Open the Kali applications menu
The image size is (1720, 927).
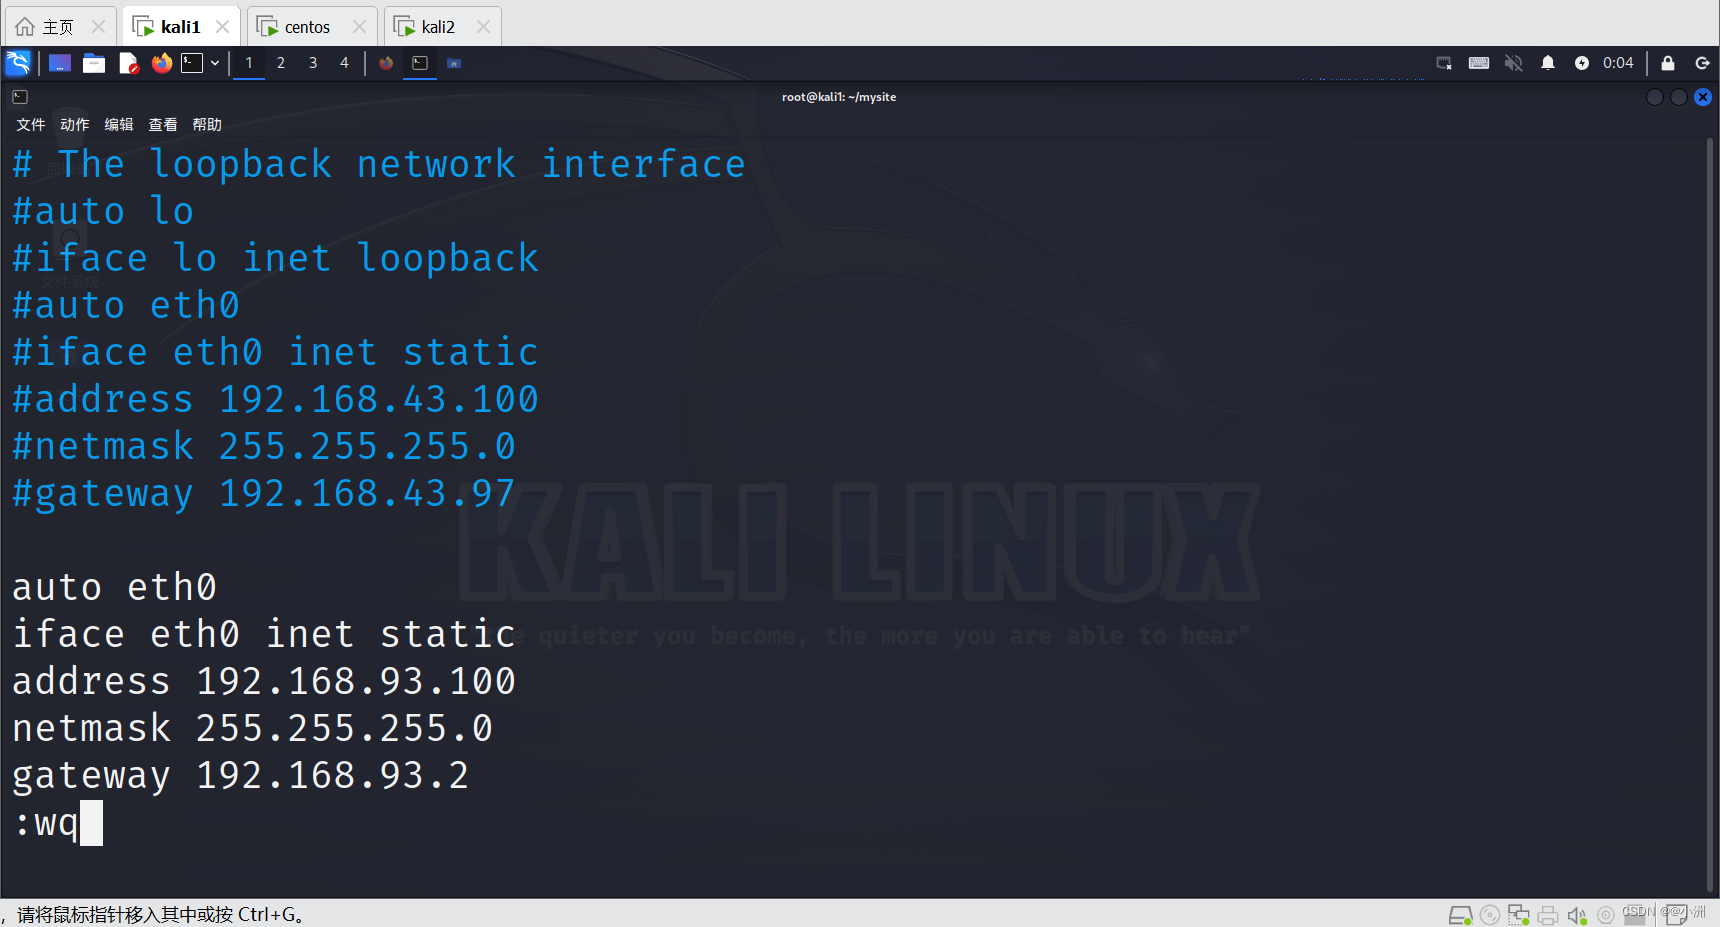(x=18, y=62)
